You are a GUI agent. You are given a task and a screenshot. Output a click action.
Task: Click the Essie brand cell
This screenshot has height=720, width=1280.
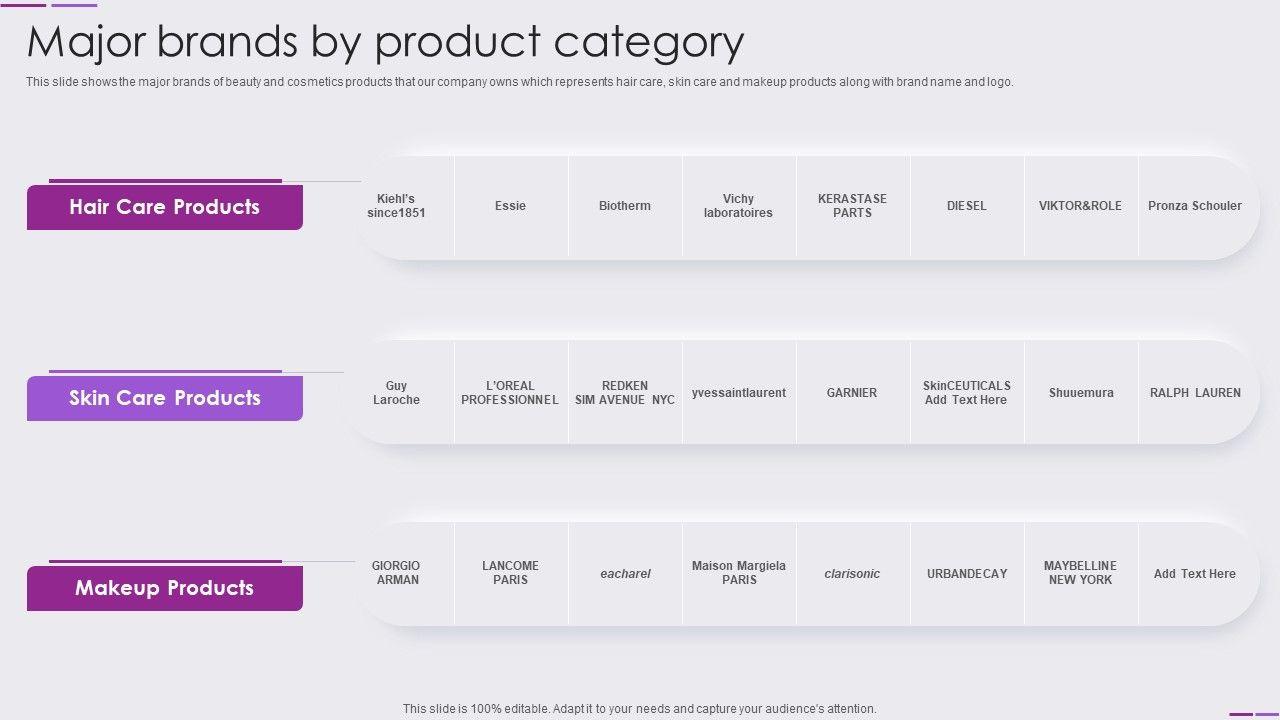point(510,206)
